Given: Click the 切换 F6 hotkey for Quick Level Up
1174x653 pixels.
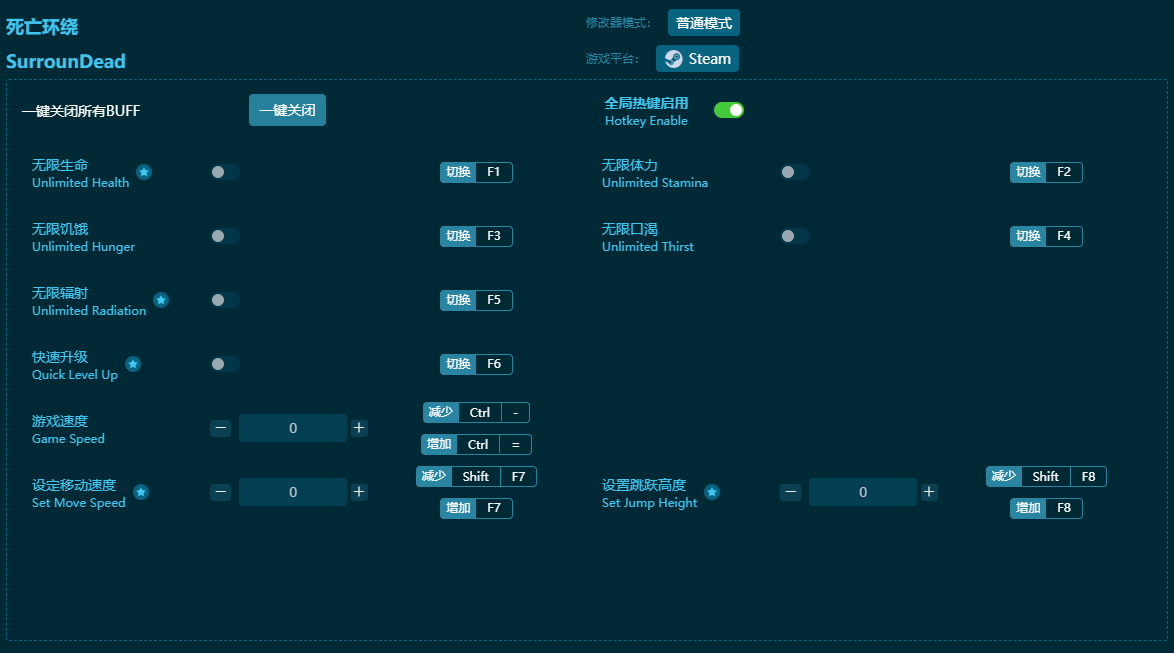Looking at the screenshot, I should tap(476, 364).
